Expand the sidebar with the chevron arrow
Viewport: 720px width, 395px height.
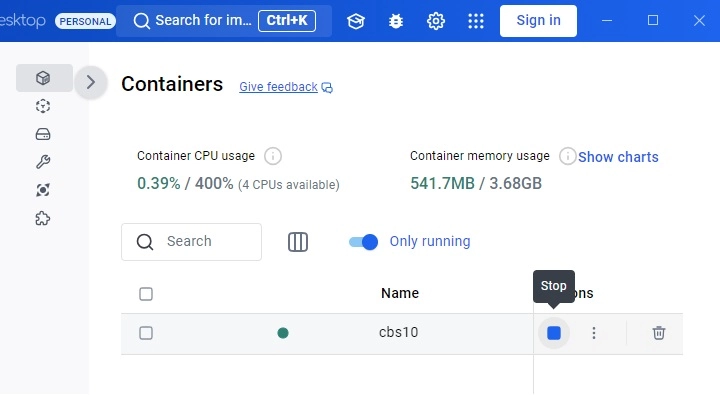[x=91, y=82]
